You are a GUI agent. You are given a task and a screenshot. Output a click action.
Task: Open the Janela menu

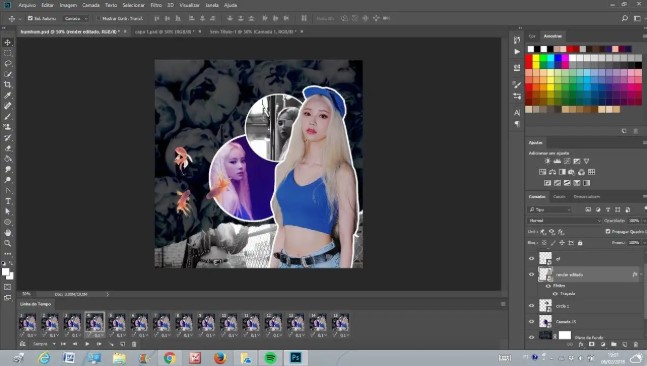(x=212, y=5)
